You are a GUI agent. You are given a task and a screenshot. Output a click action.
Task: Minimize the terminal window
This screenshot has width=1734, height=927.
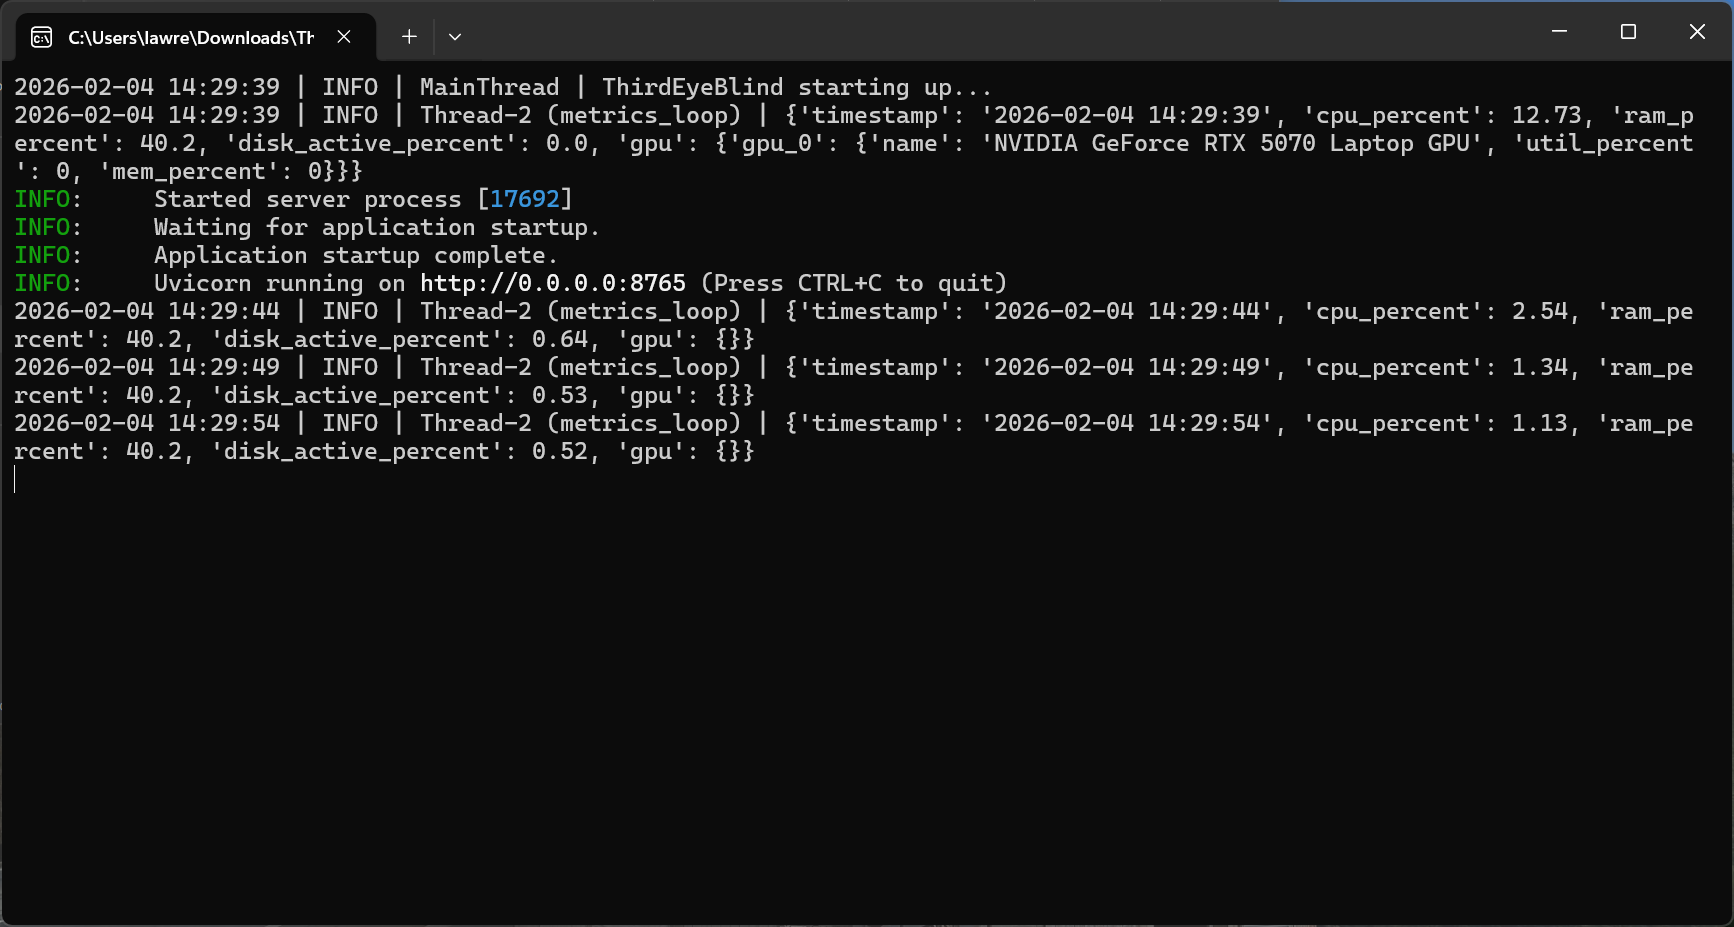(1558, 32)
